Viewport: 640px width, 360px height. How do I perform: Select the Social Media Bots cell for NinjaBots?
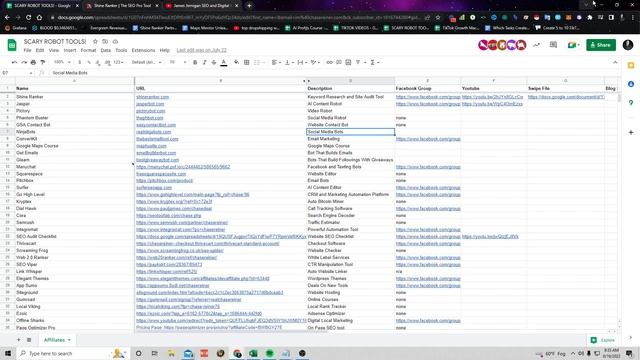[x=351, y=132]
